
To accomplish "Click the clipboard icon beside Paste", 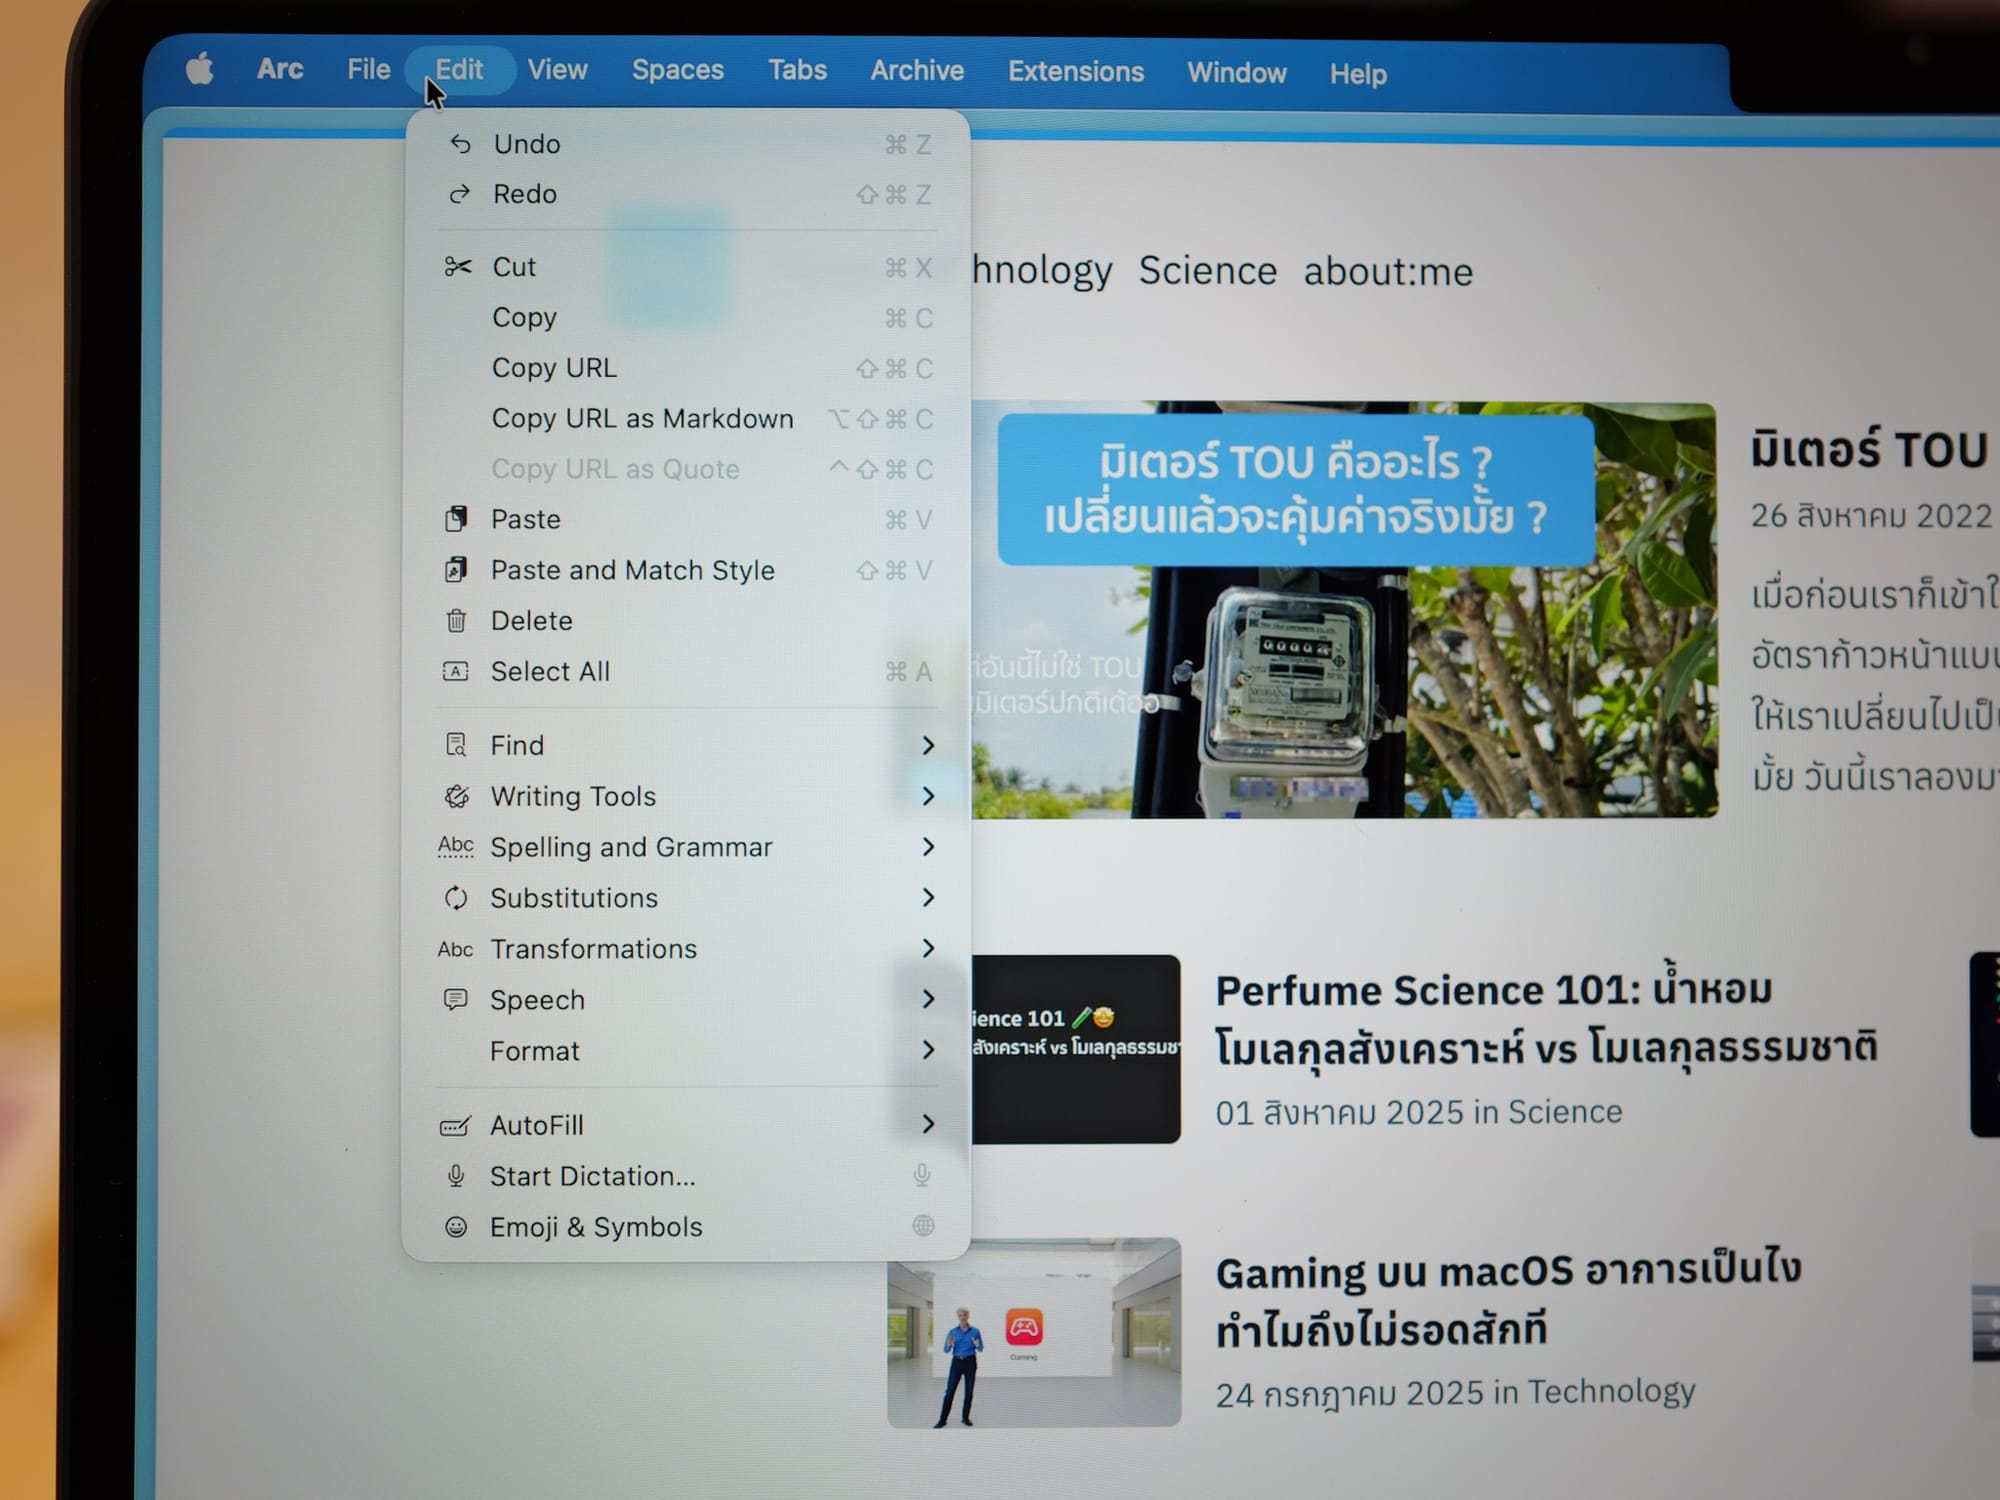I will (x=456, y=519).
